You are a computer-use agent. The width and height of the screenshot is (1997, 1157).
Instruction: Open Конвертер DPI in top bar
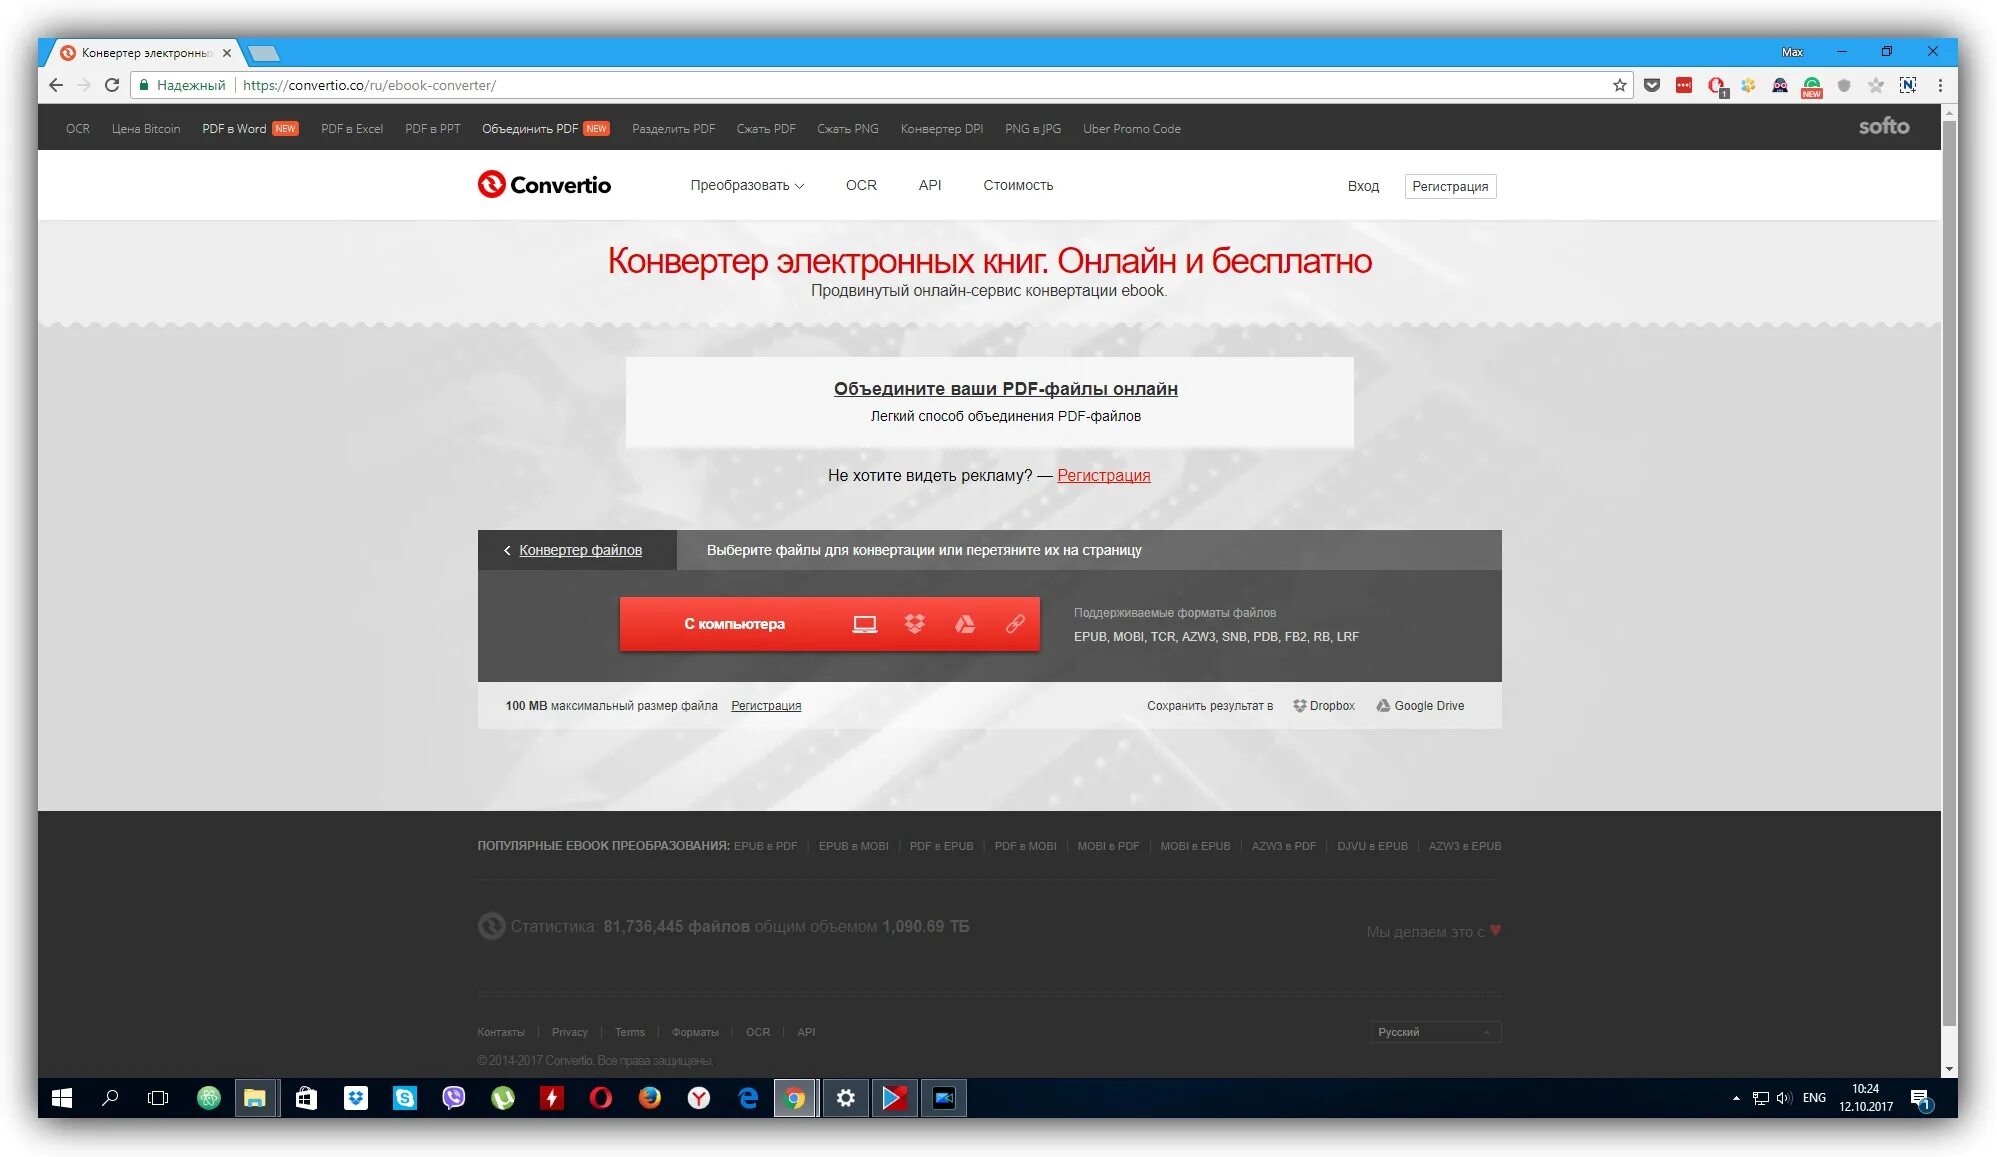click(941, 128)
